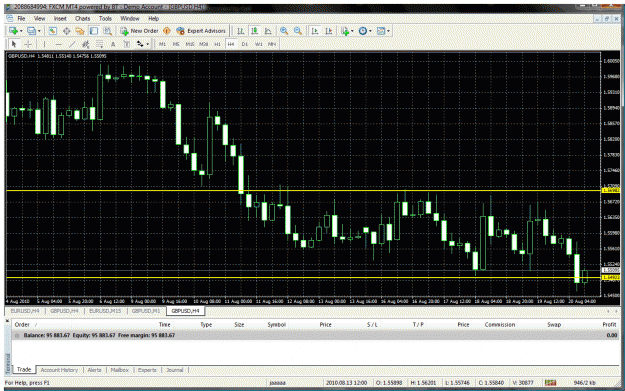Open the Tools menu
Screen dimensions: 625x391
point(105,18)
